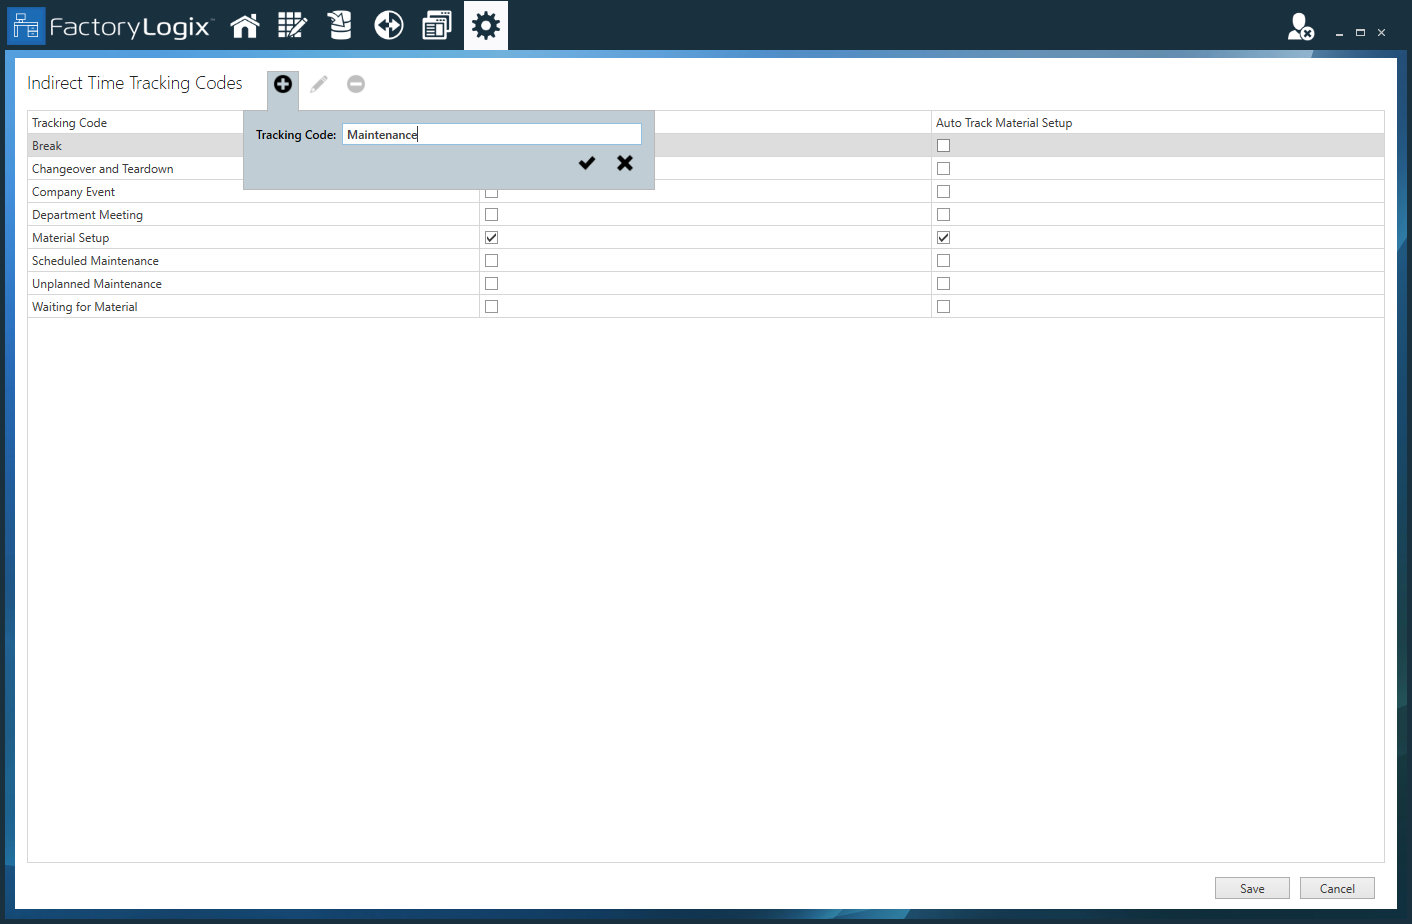Open the materials database section

(340, 25)
